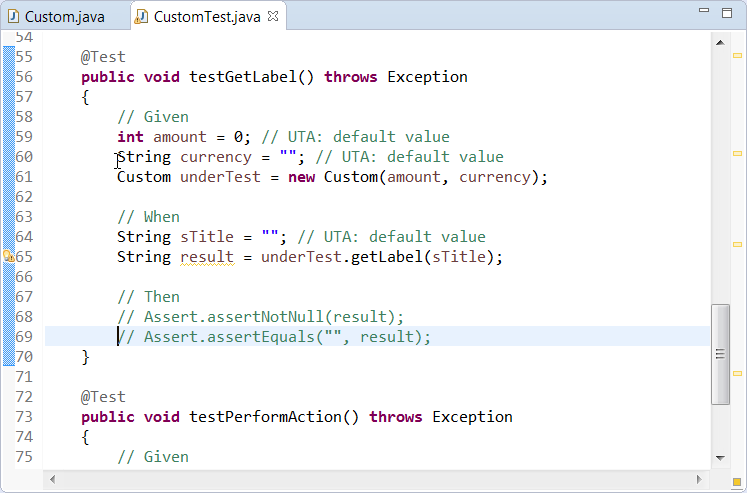The width and height of the screenshot is (747, 493).
Task: Click the vertical scrollbar down arrow
Action: coord(720,458)
